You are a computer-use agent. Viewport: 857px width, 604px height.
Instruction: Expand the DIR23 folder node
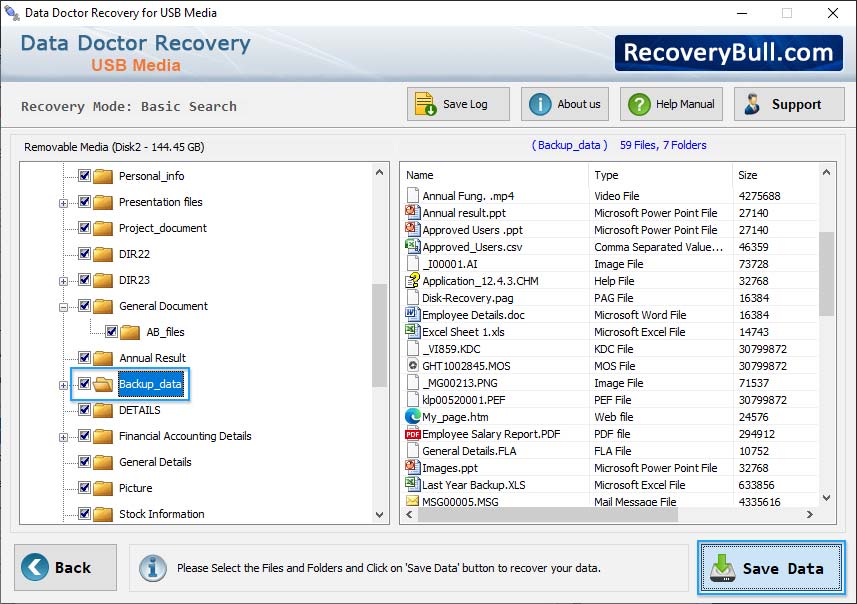pyautogui.click(x=63, y=282)
